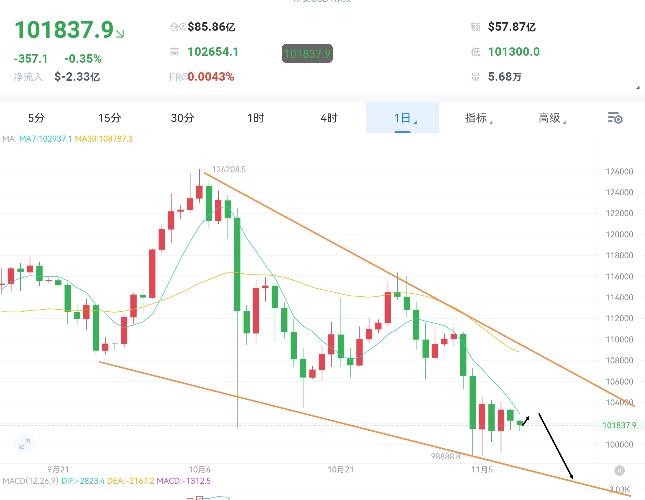Click the round icon near the 11月5 axis
The image size is (645, 500).
click(619, 470)
